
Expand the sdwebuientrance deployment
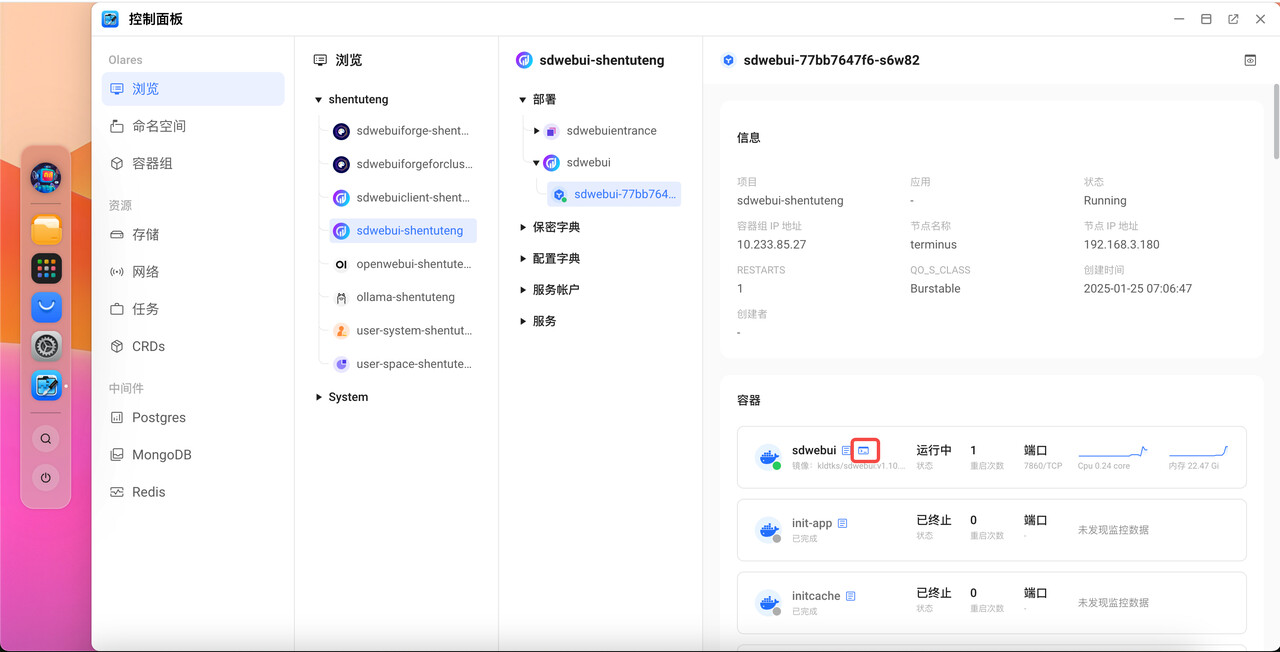coord(537,131)
